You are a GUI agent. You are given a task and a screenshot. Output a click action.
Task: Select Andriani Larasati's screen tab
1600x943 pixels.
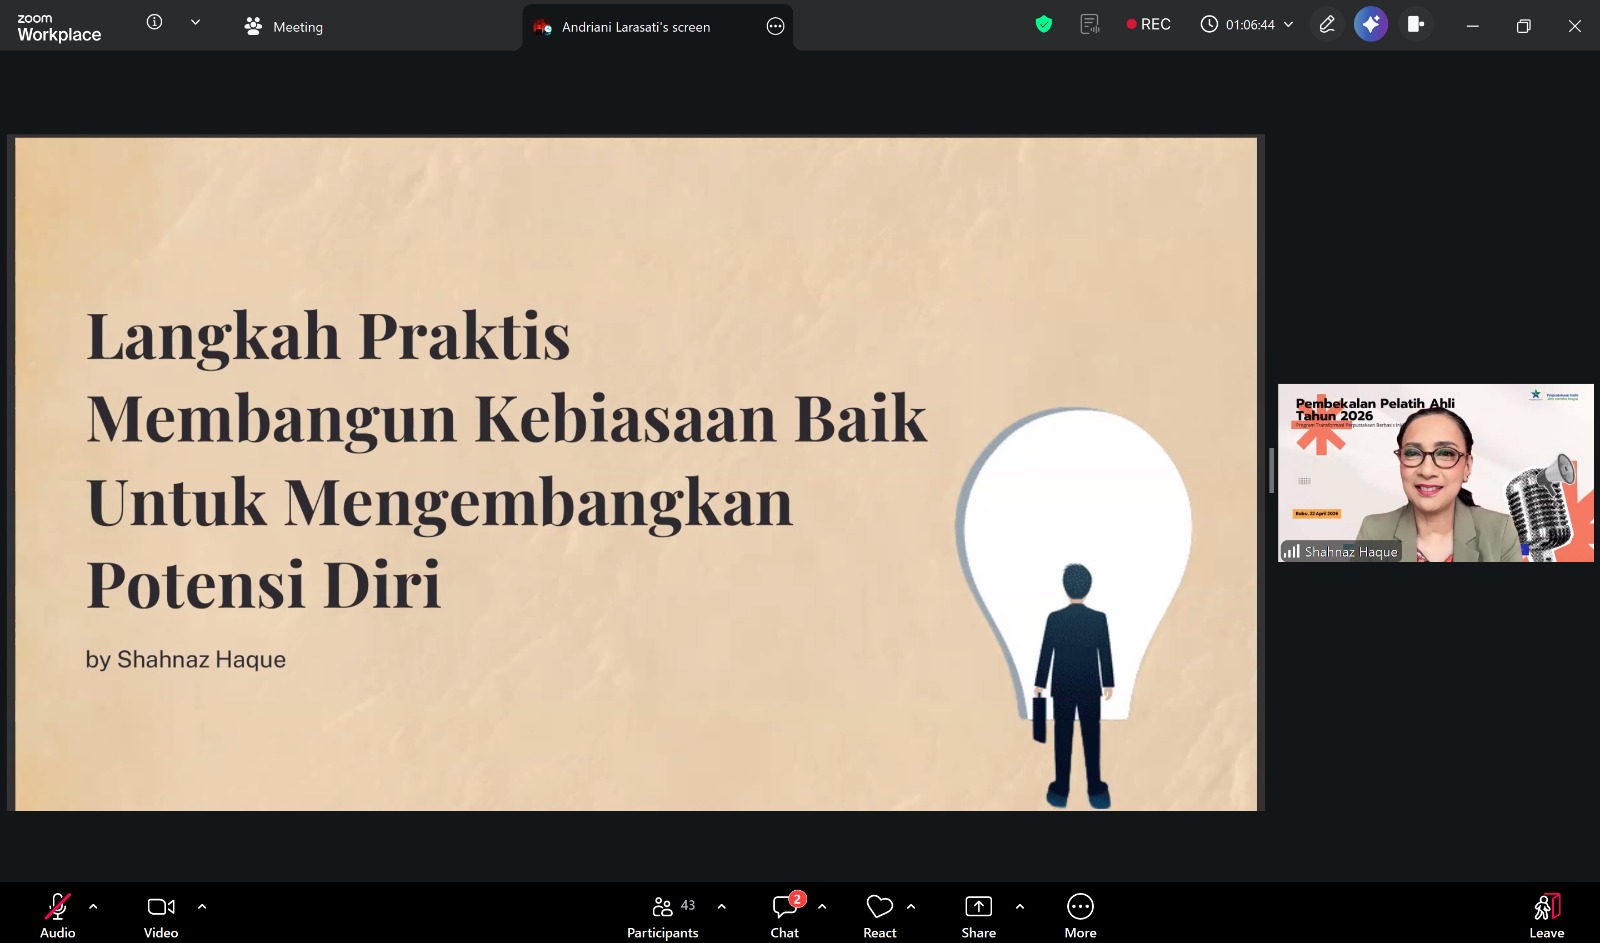click(x=635, y=27)
